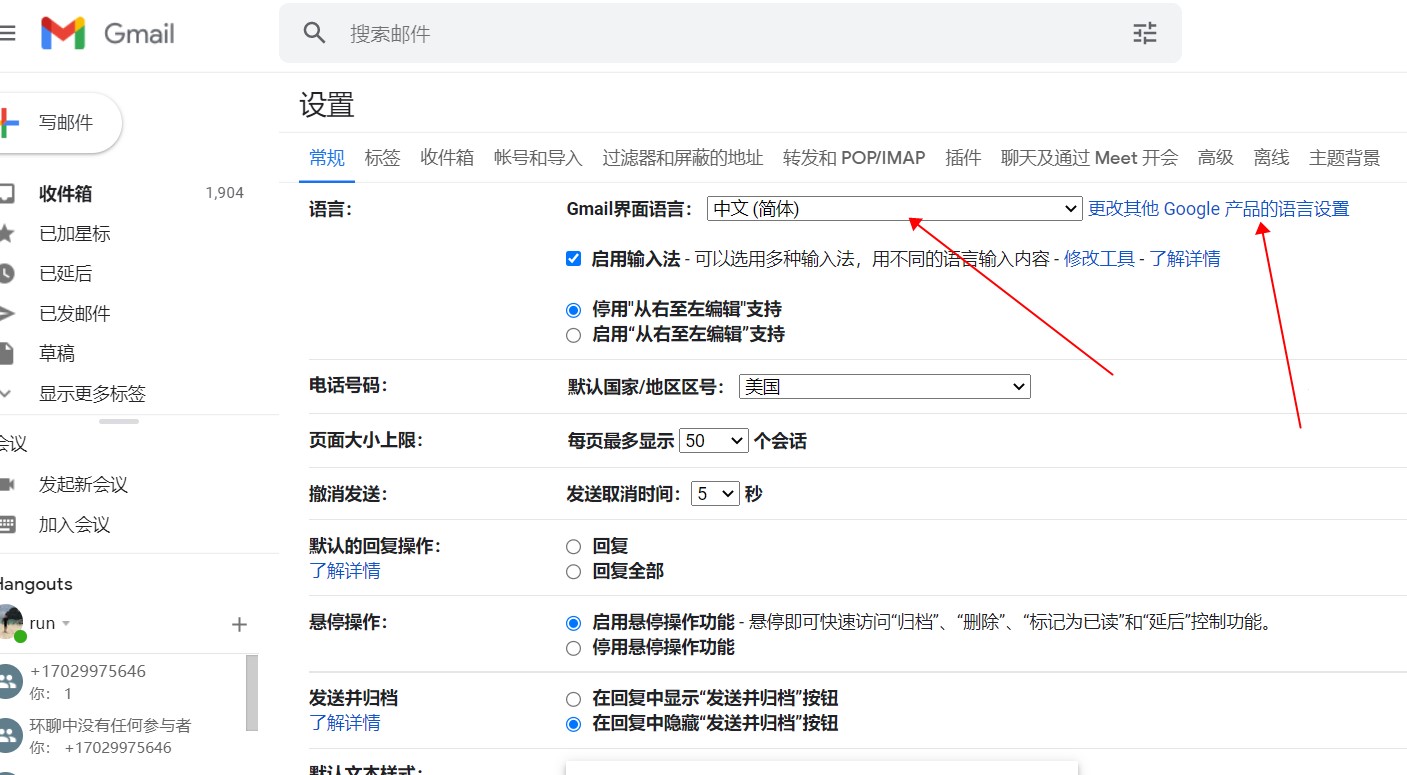Select 停用悬停操作功能 radio button
The width and height of the screenshot is (1407, 775).
coord(573,648)
